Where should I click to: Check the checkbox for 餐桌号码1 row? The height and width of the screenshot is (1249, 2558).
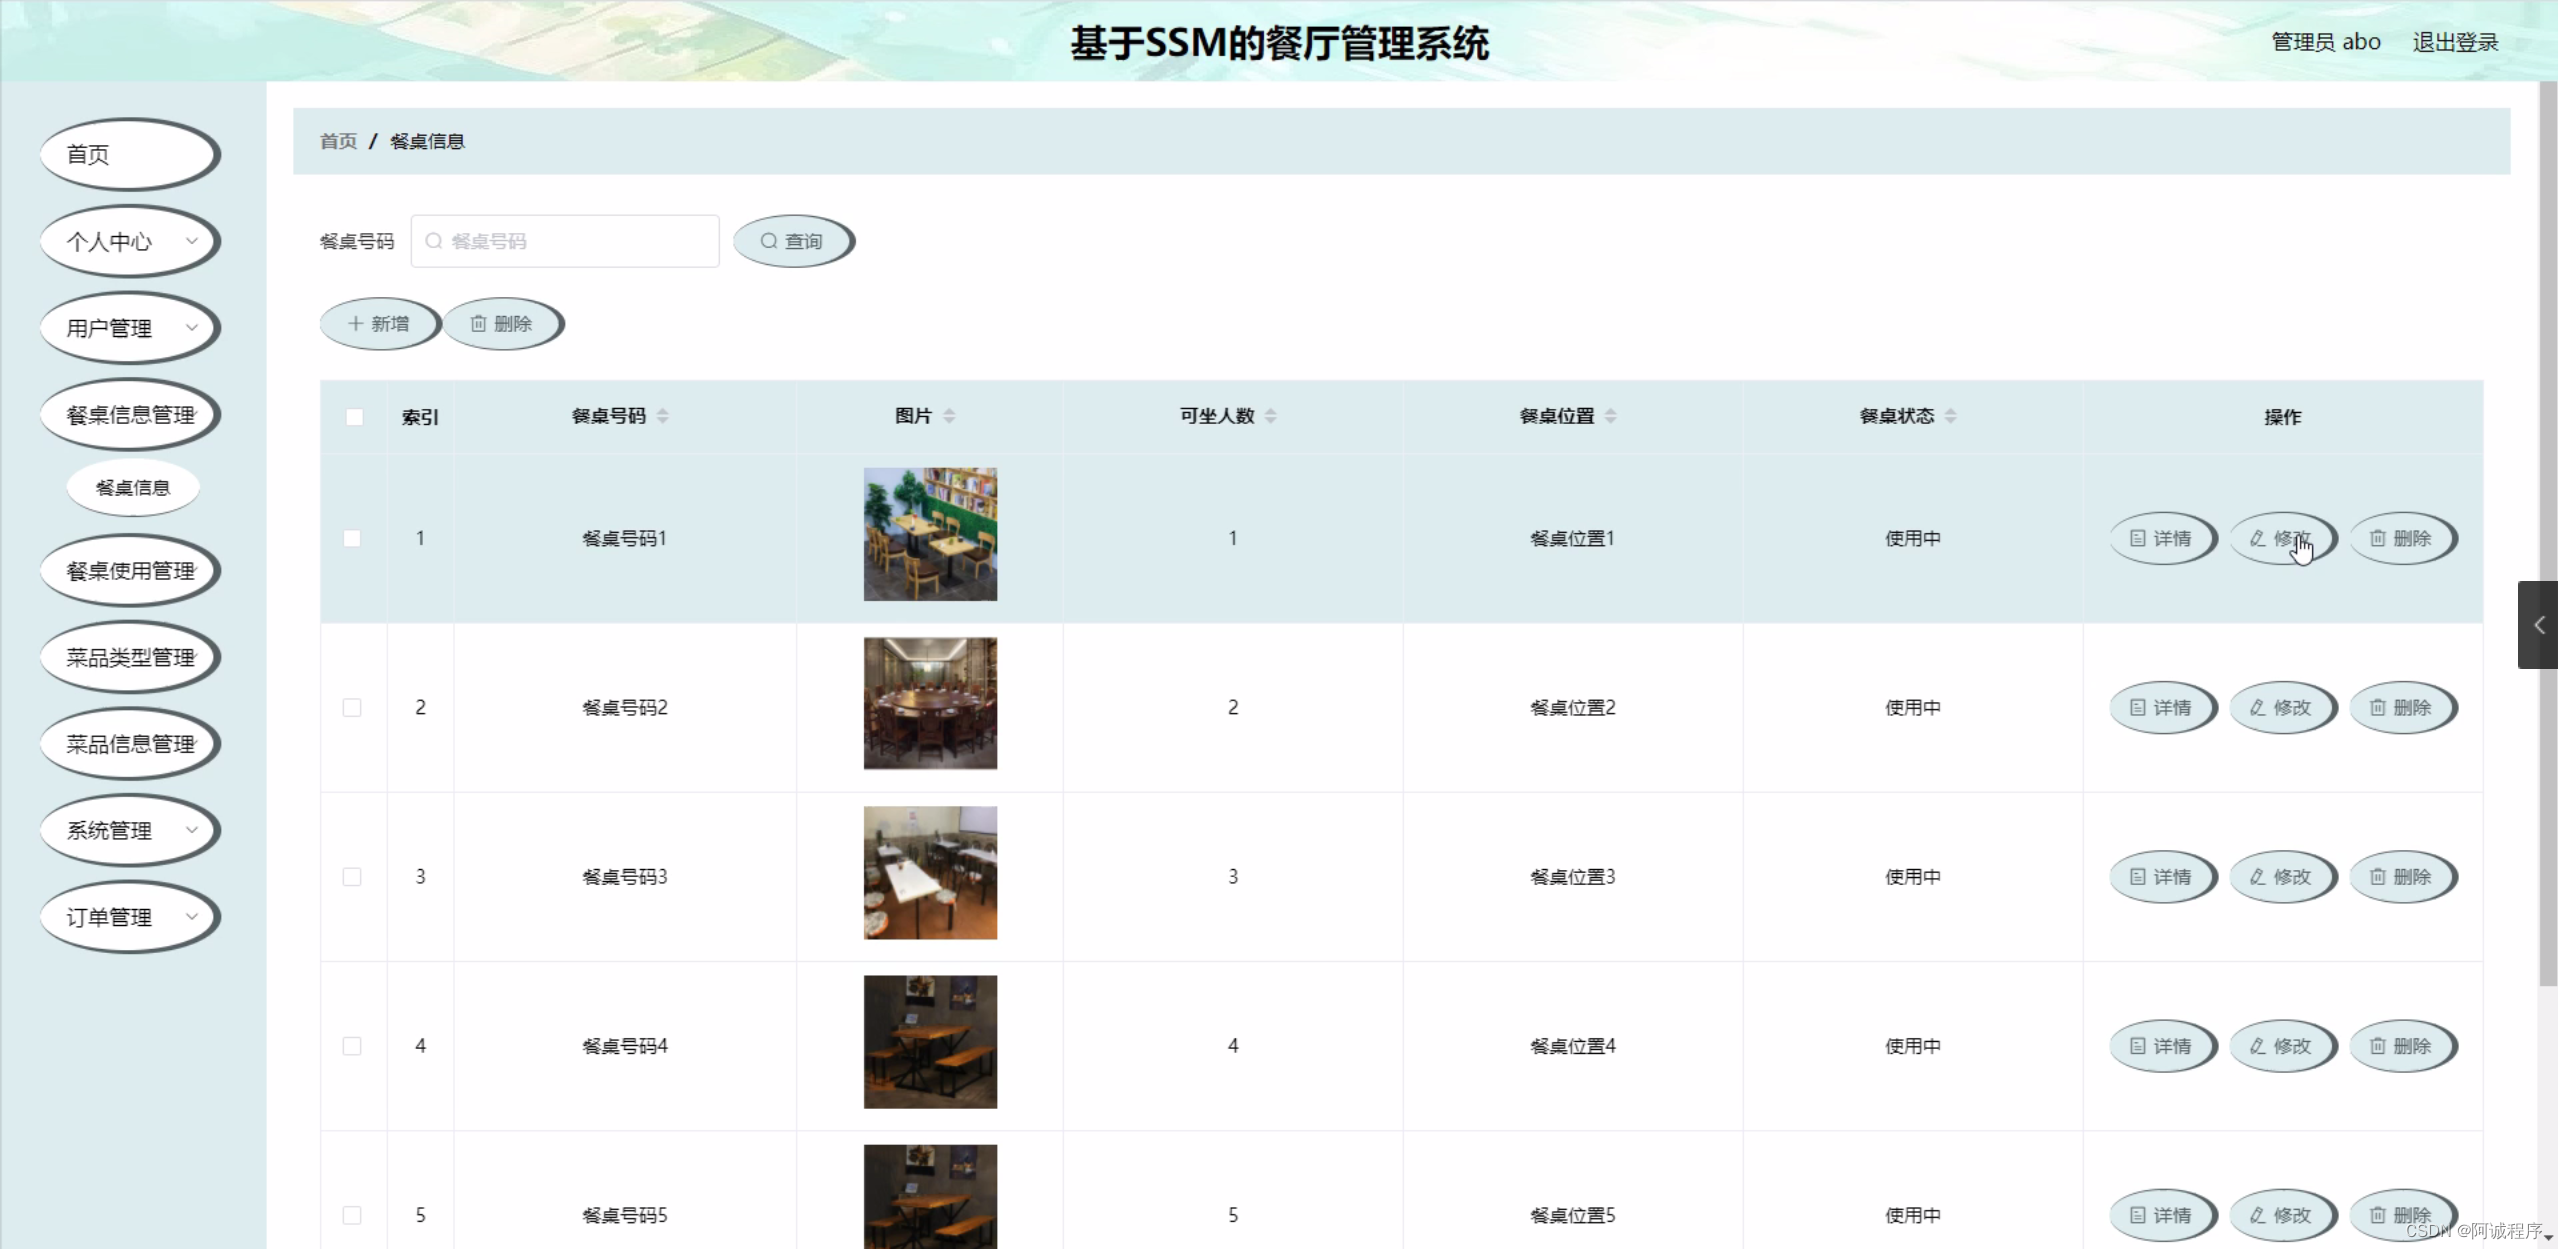[x=352, y=537]
